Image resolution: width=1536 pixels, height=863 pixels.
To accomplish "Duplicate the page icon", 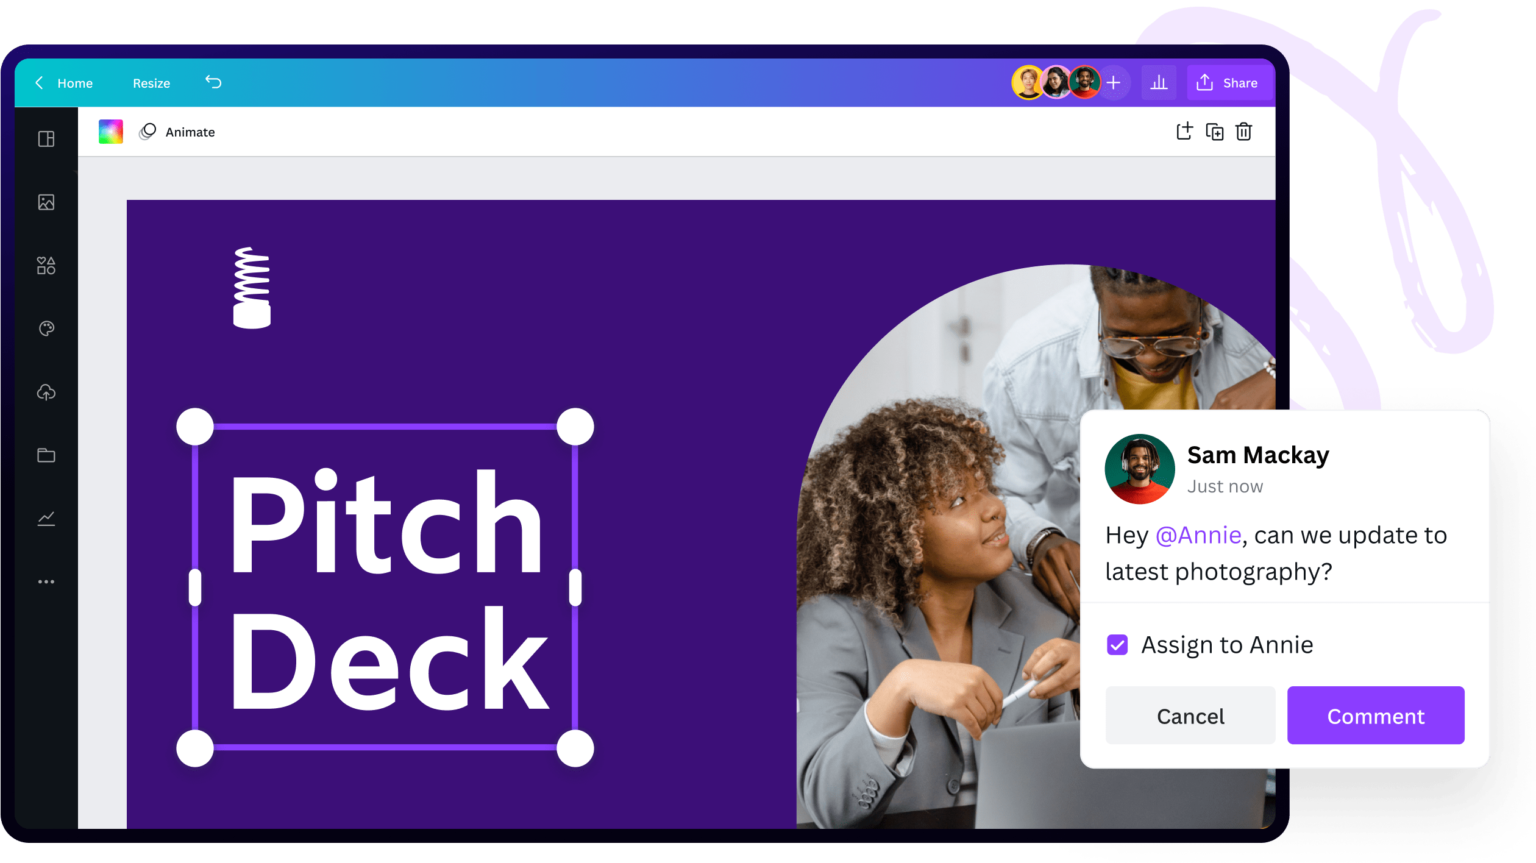I will (1215, 132).
